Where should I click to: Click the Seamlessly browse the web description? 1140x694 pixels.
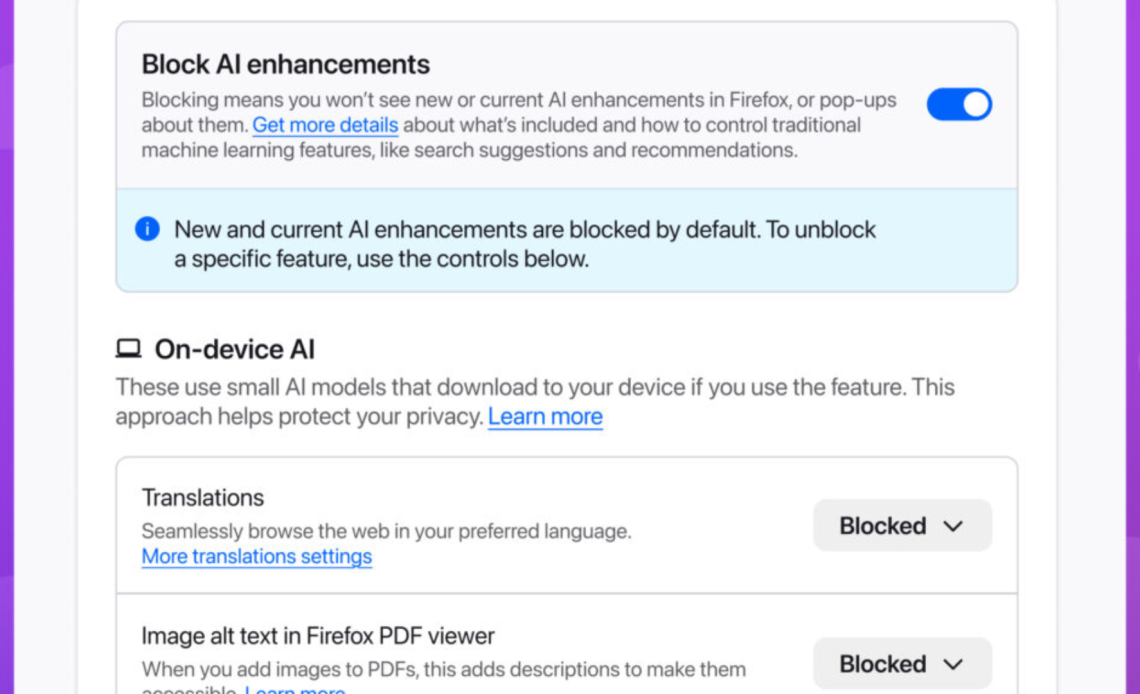[386, 531]
